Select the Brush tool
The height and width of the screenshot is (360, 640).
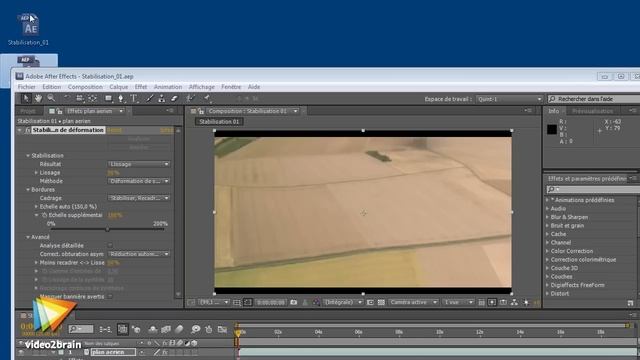pos(149,98)
